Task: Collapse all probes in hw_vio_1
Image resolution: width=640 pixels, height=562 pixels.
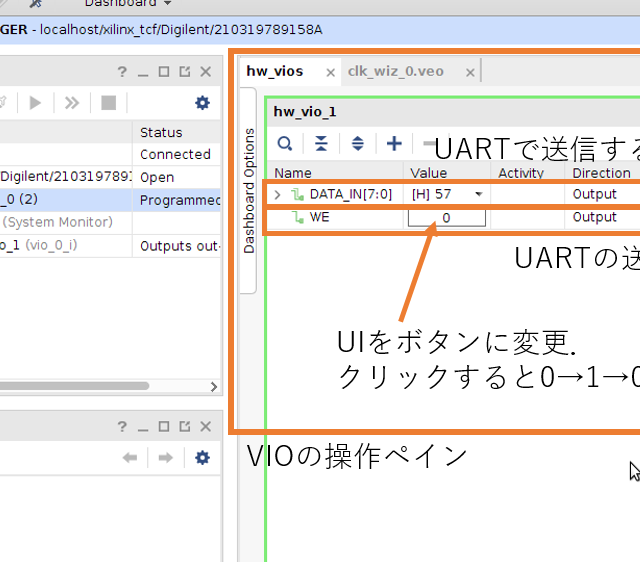Action: coord(321,143)
